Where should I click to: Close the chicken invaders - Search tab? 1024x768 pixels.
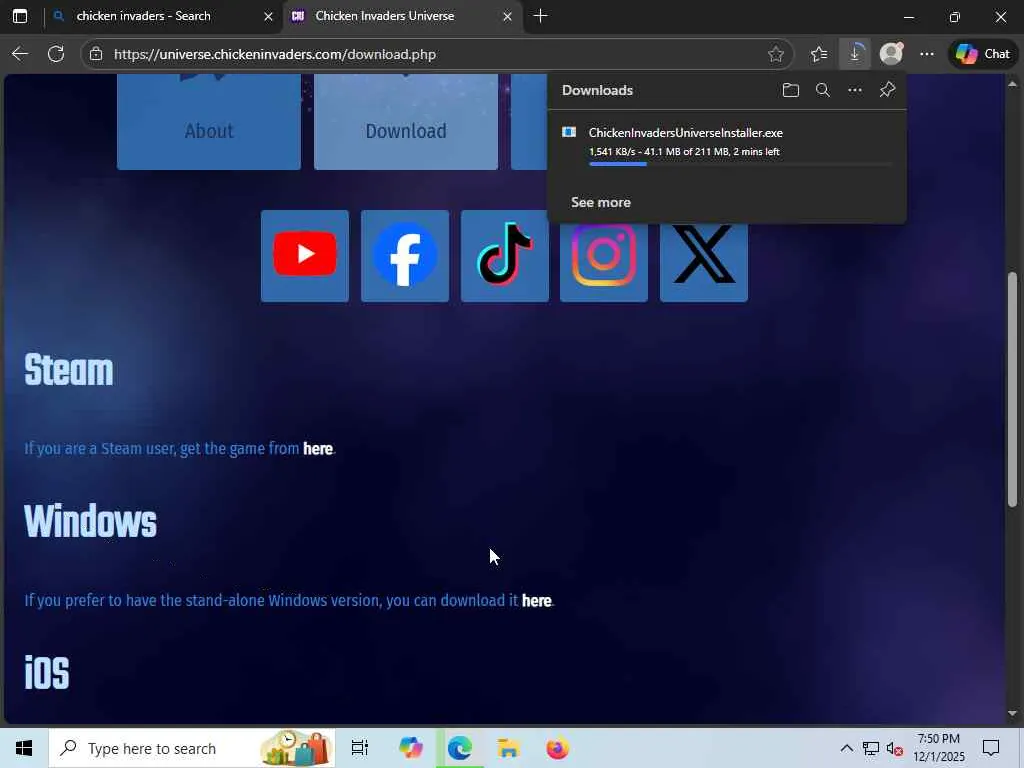tap(268, 16)
